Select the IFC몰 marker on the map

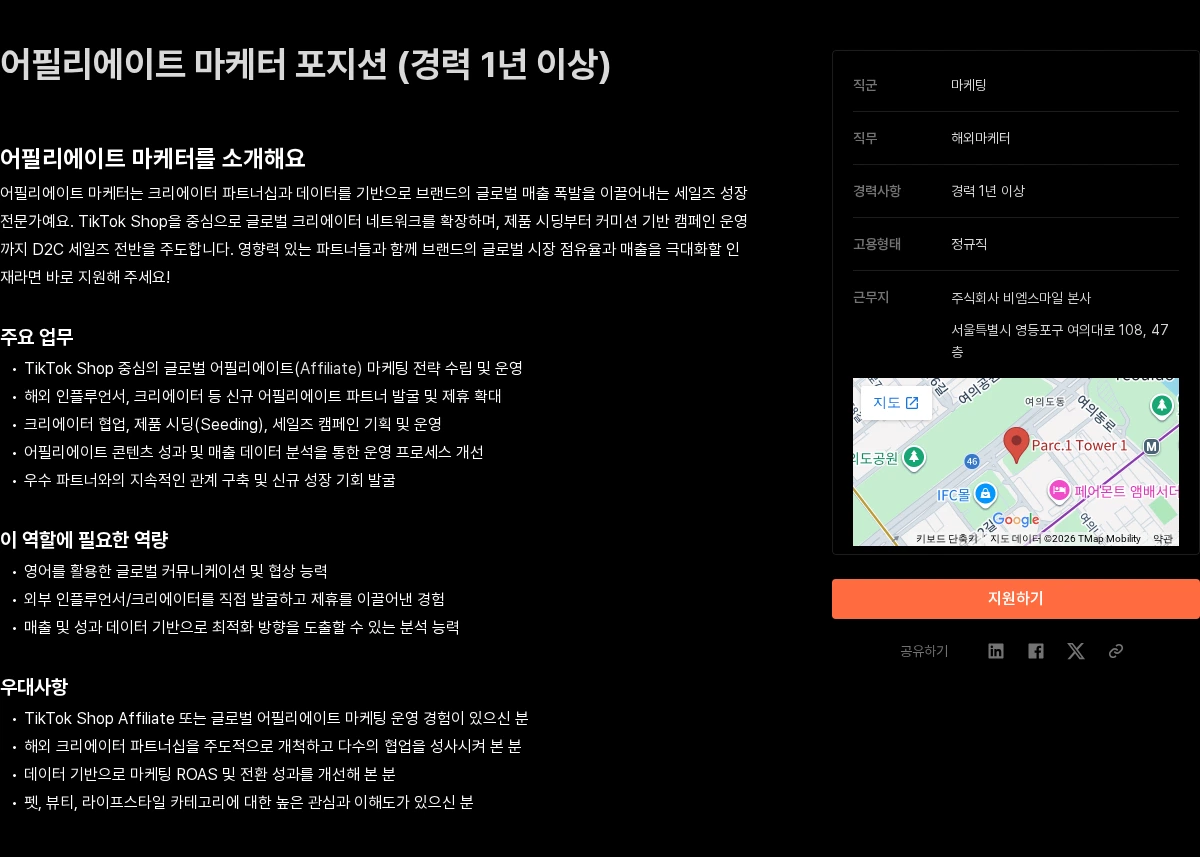pos(985,494)
